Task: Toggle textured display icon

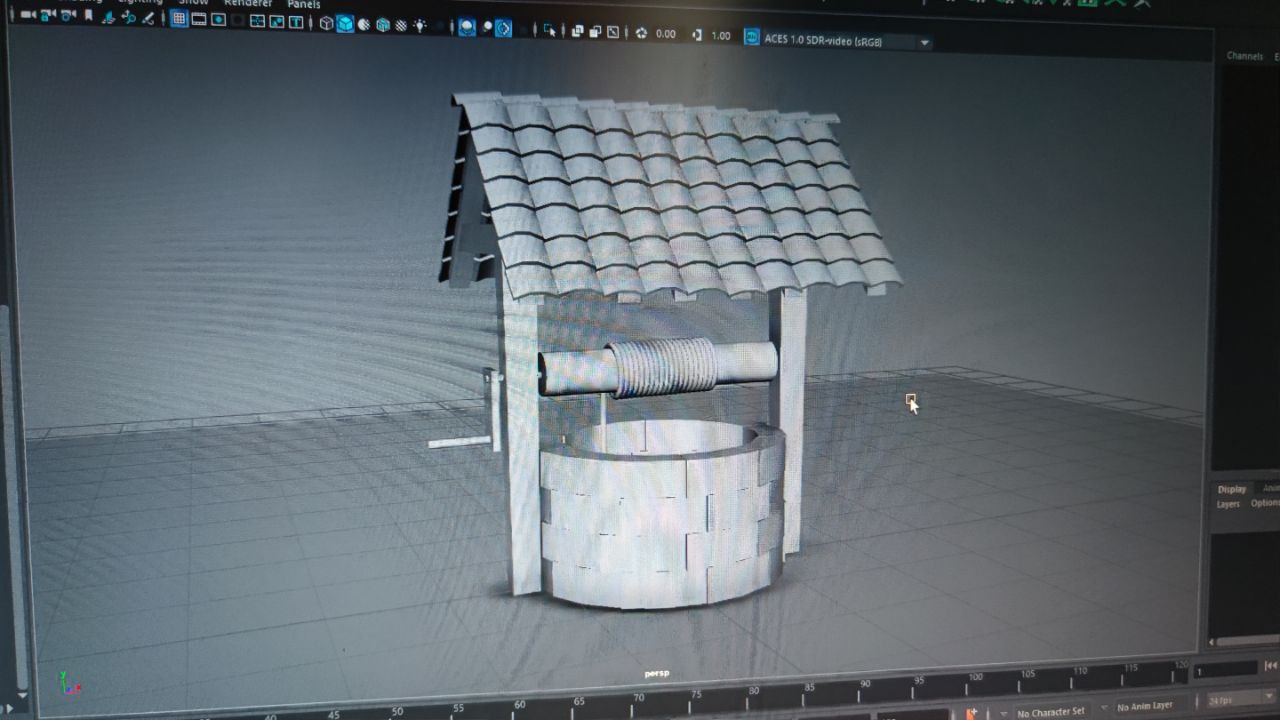Action: pyautogui.click(x=401, y=25)
